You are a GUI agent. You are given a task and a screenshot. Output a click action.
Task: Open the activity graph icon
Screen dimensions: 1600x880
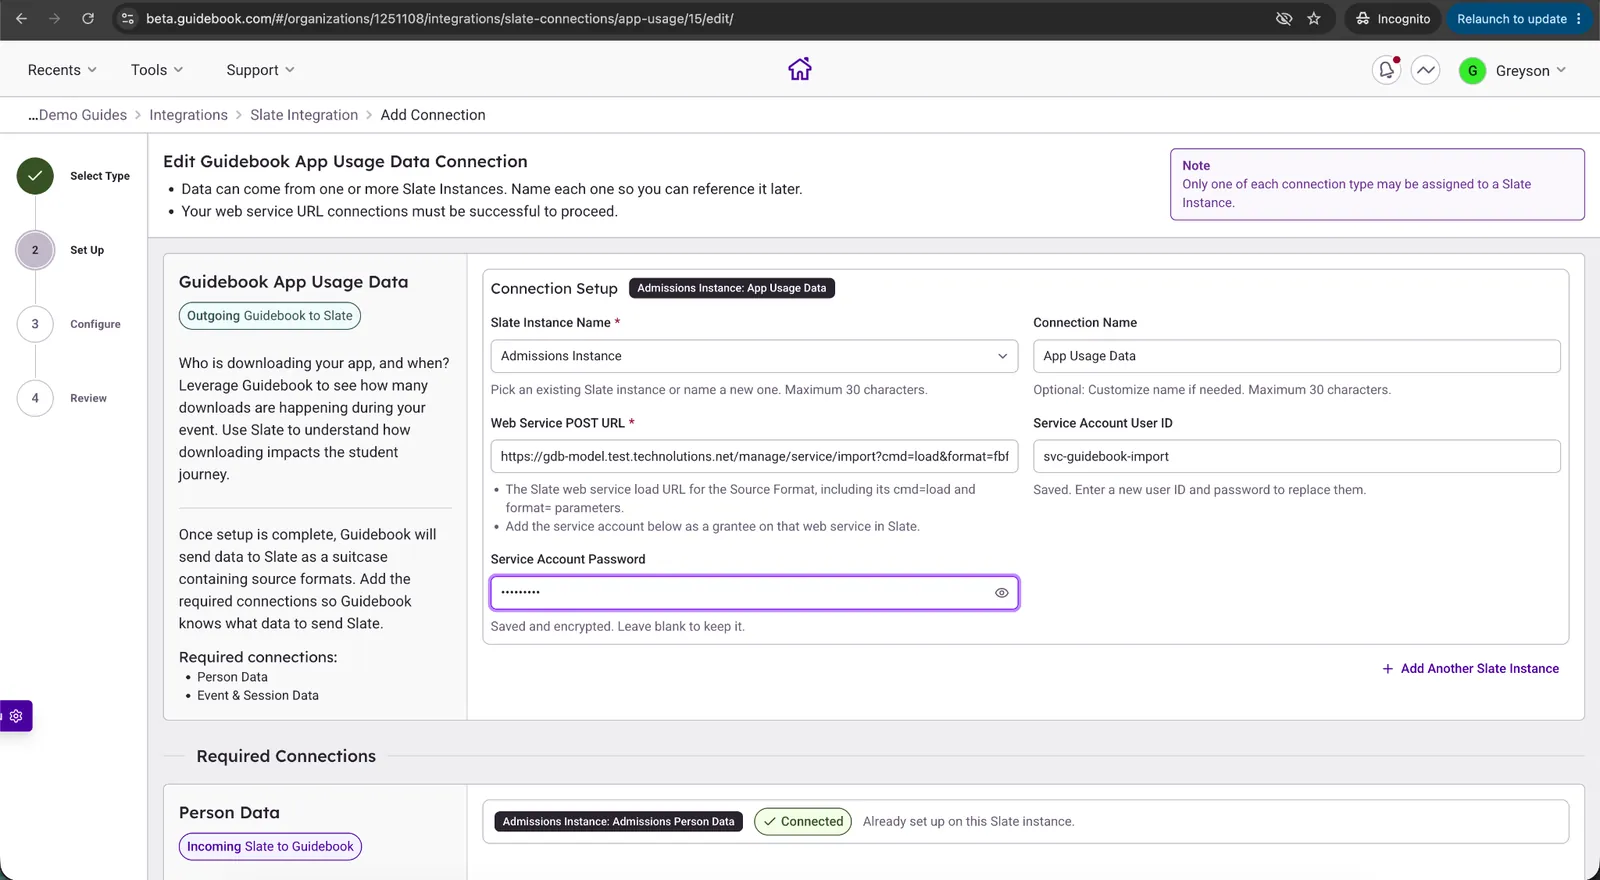pyautogui.click(x=1426, y=70)
